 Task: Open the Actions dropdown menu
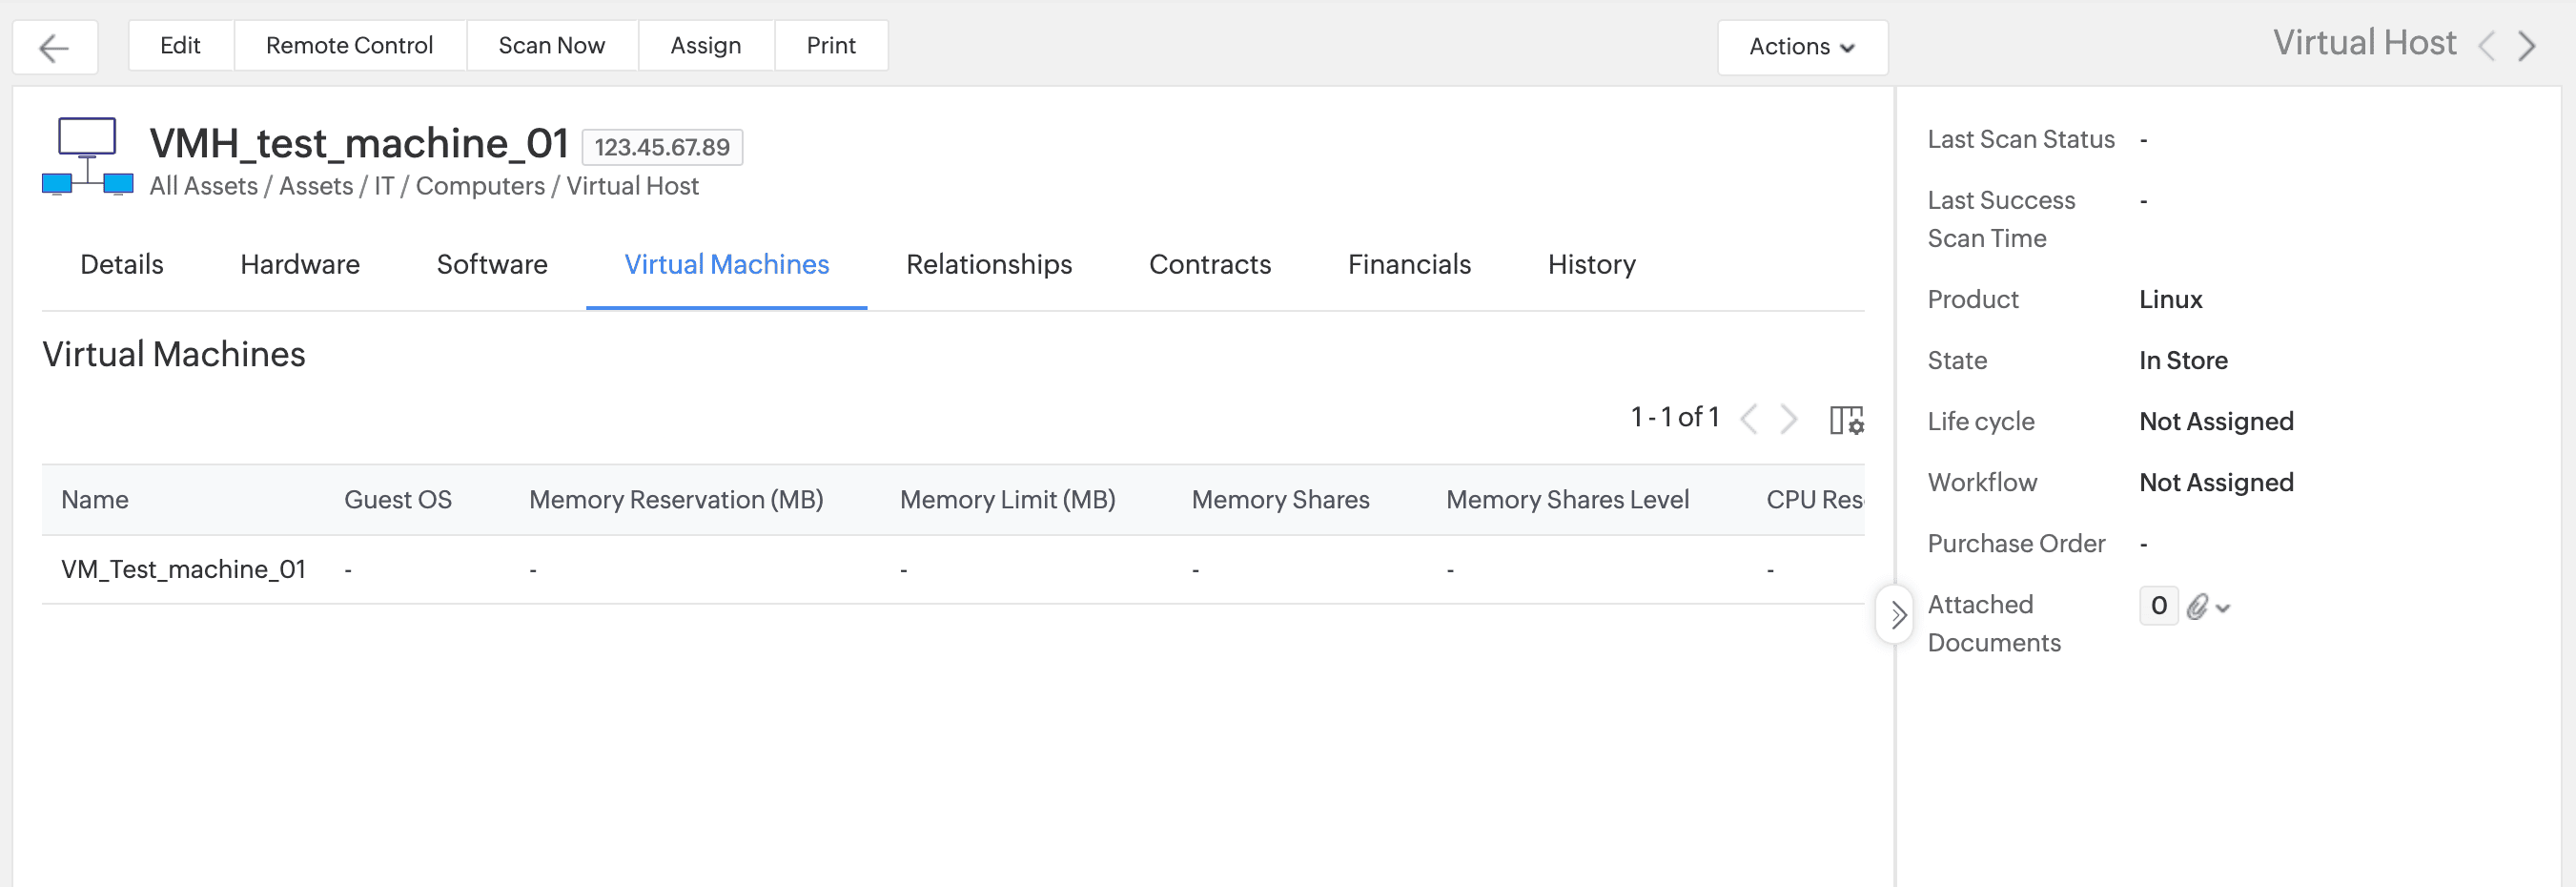[1802, 47]
